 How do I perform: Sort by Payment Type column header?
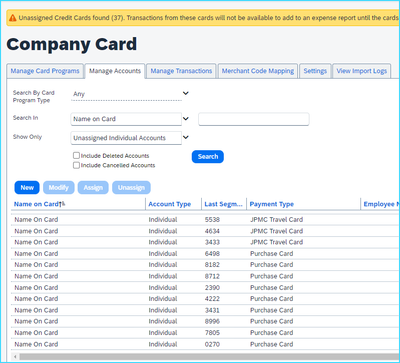(272, 204)
